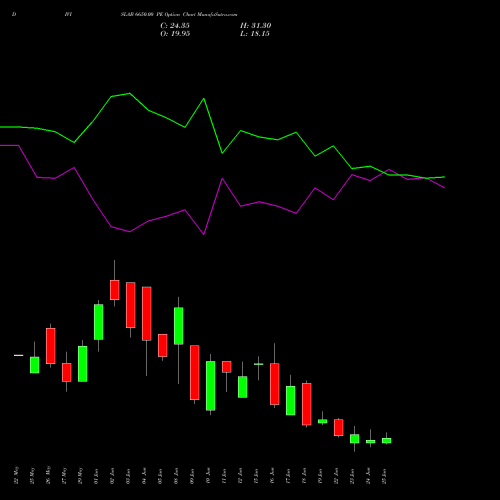Select the 10 Jun date label

[208, 476]
